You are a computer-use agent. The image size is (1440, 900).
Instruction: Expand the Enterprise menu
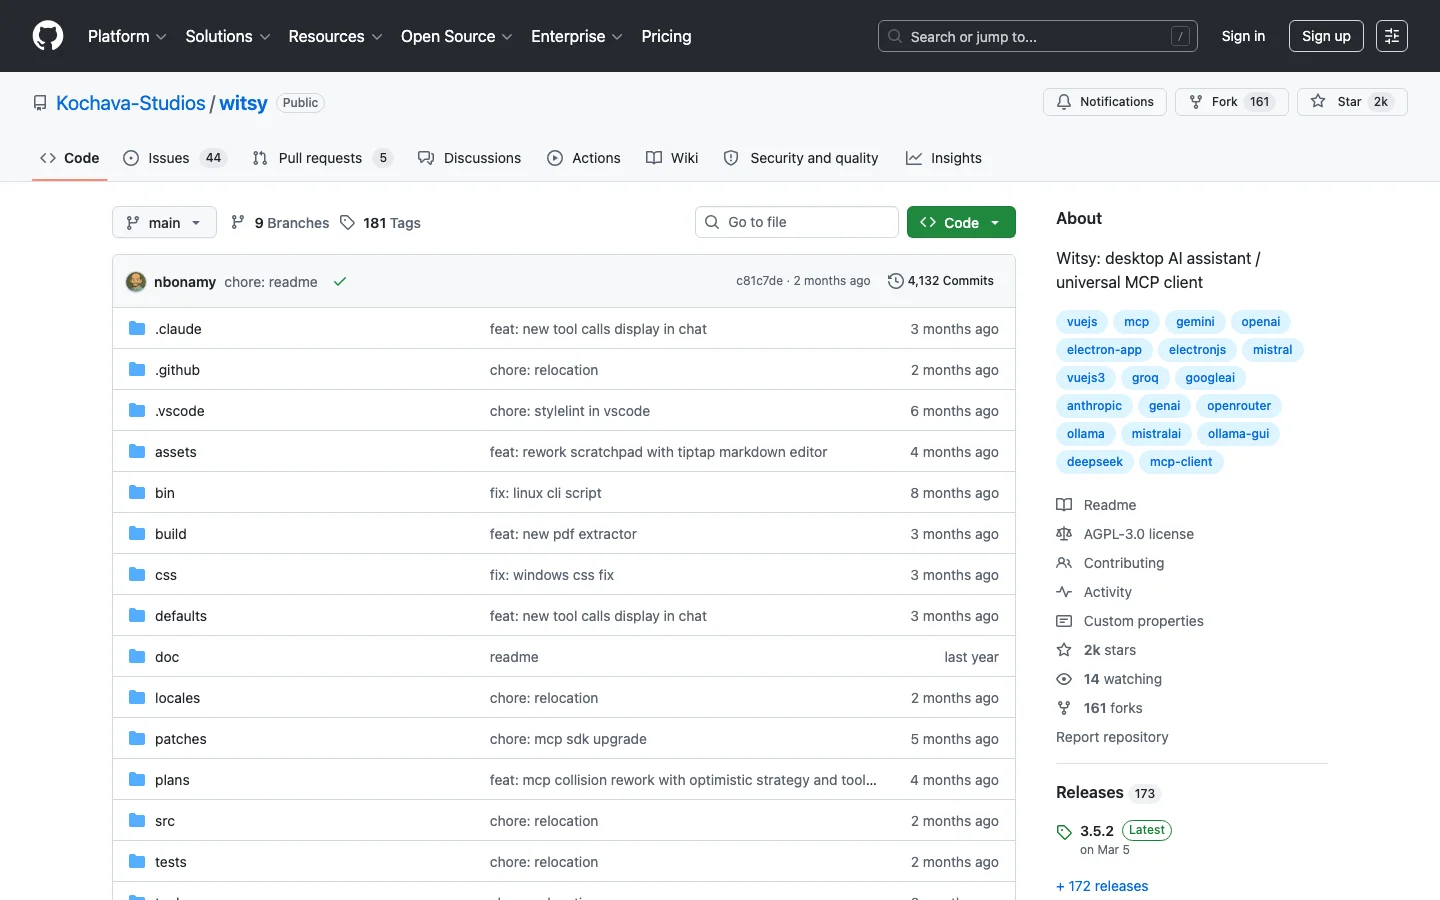click(x=577, y=36)
